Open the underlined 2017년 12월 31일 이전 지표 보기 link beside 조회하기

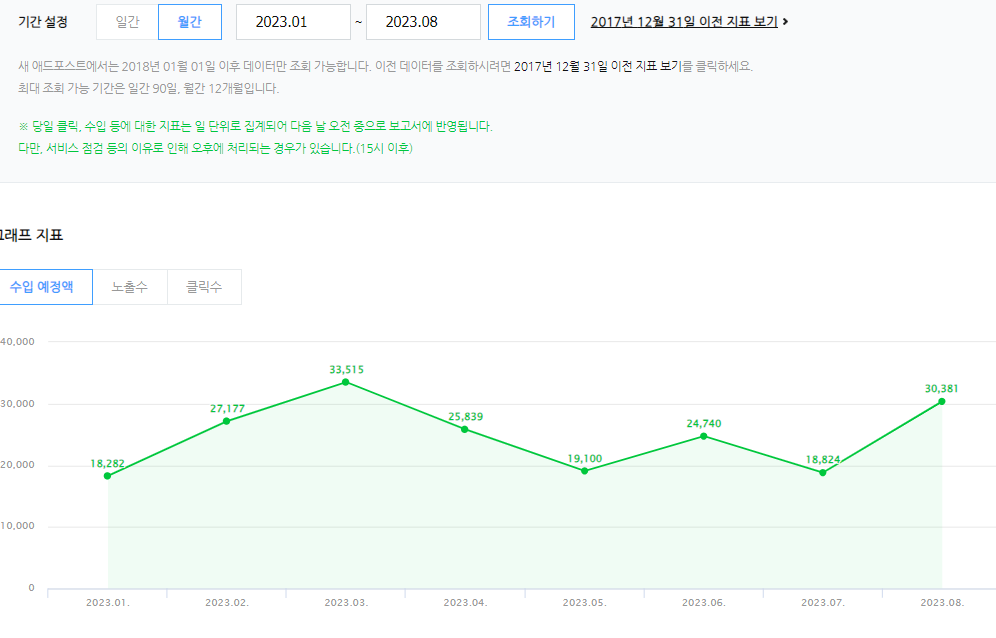click(684, 22)
